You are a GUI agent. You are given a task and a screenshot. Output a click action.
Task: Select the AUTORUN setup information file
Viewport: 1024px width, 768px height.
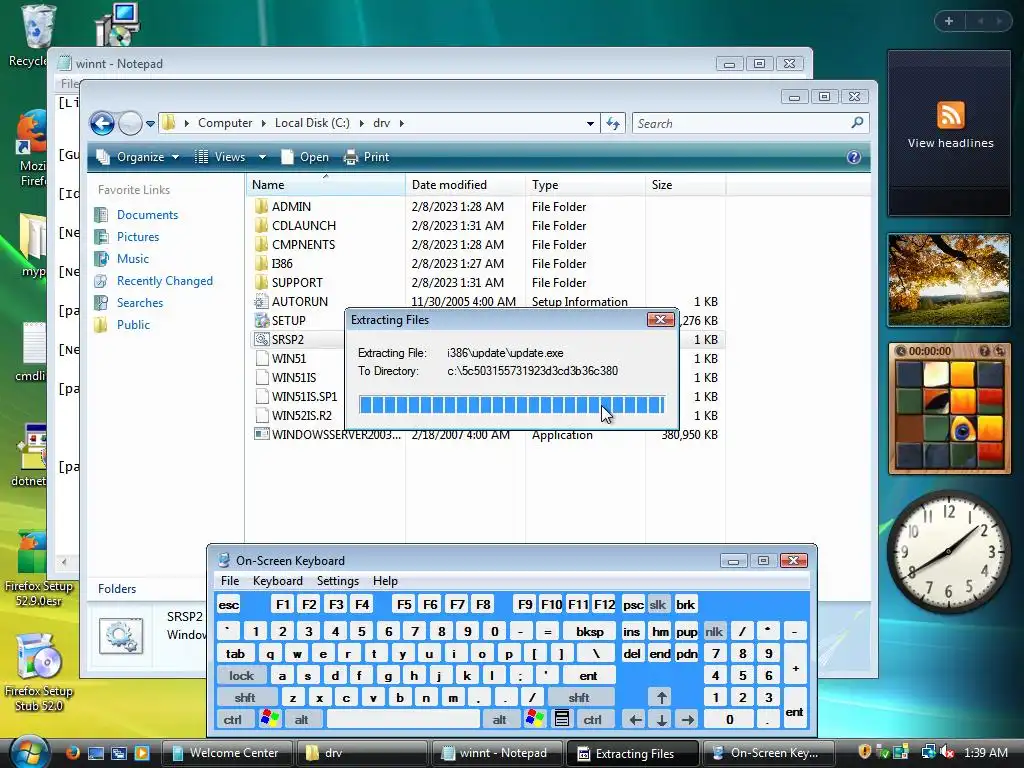[x=300, y=301]
